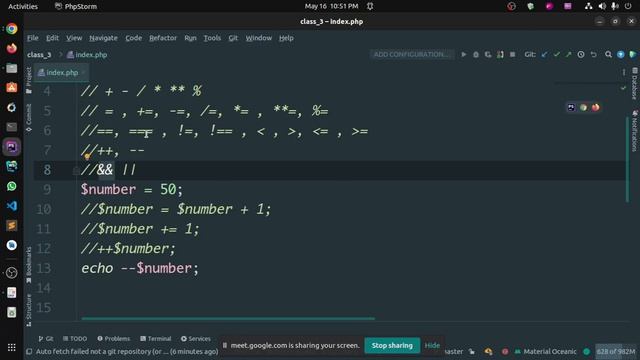Toggle read-only lock icon in status bar
The height and width of the screenshot is (360, 640).
(471, 351)
